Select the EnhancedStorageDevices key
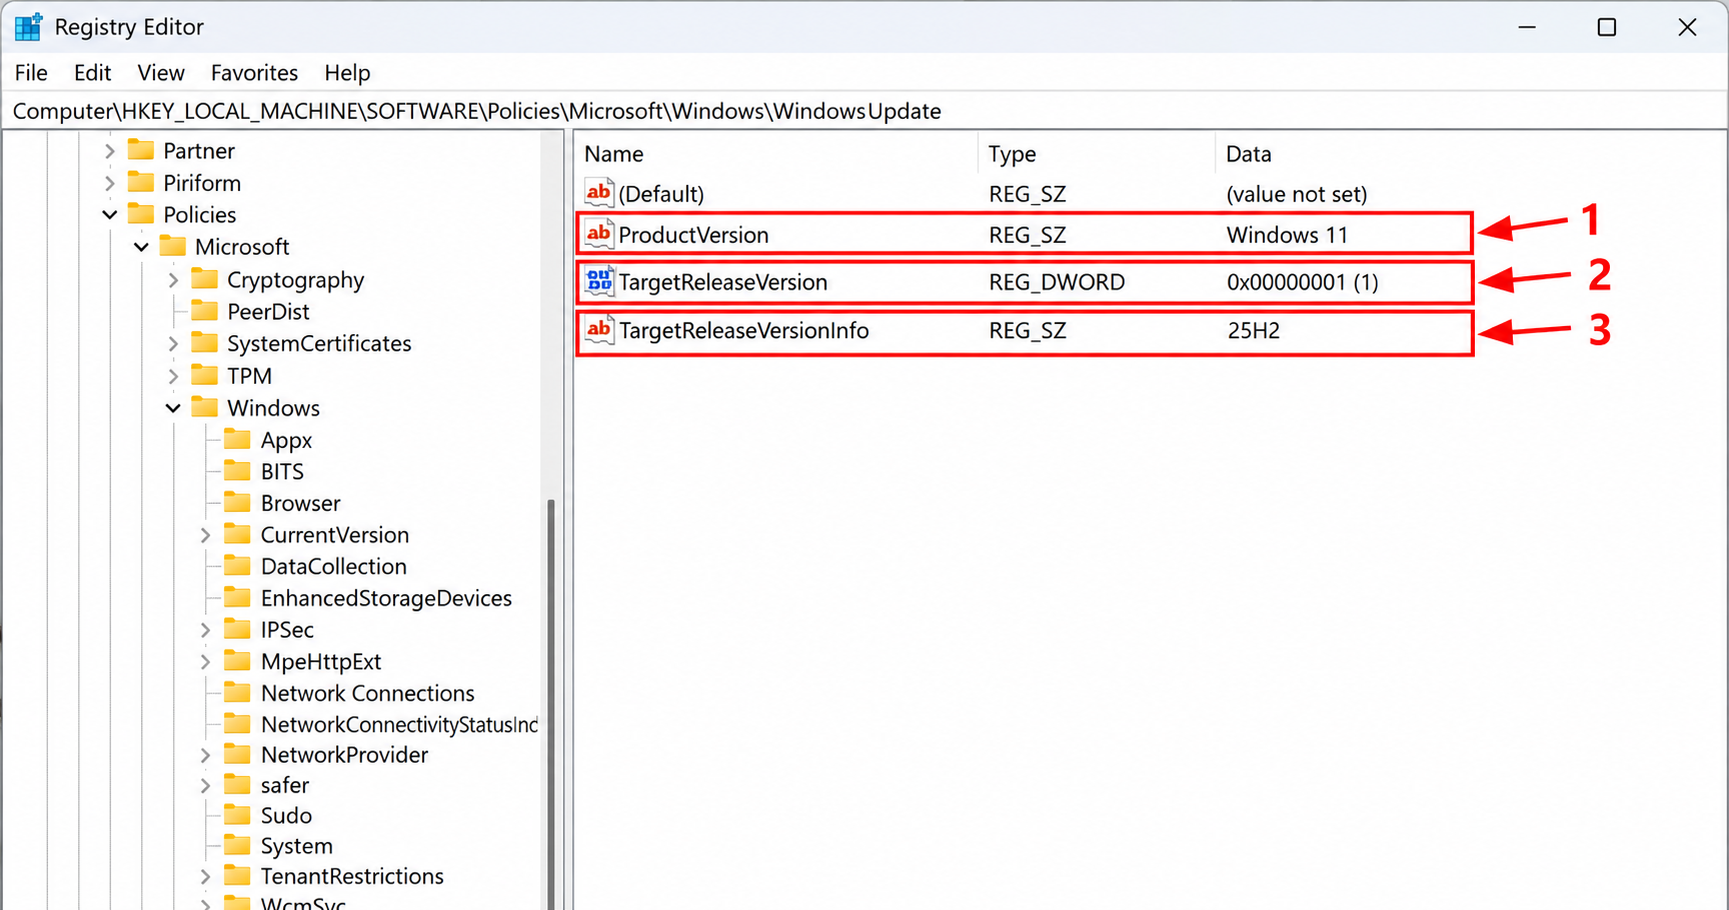Screen dimensions: 1729x910 (x=386, y=598)
